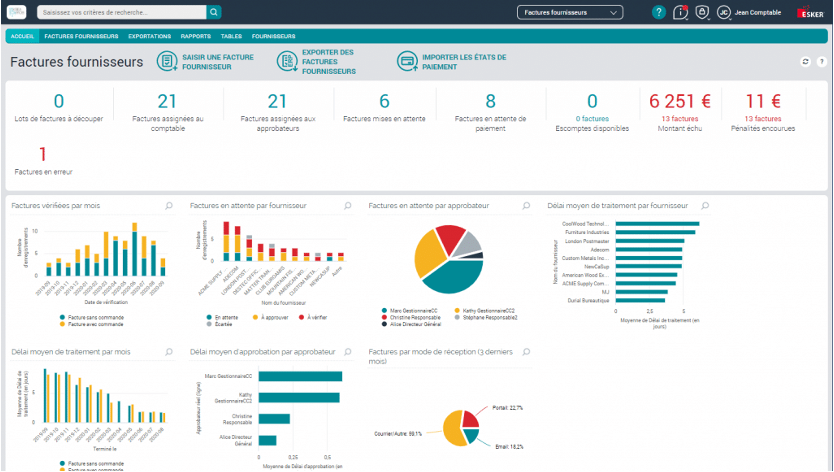The image size is (834, 472).
Task: Click the search magnifier button
Action: click(214, 13)
